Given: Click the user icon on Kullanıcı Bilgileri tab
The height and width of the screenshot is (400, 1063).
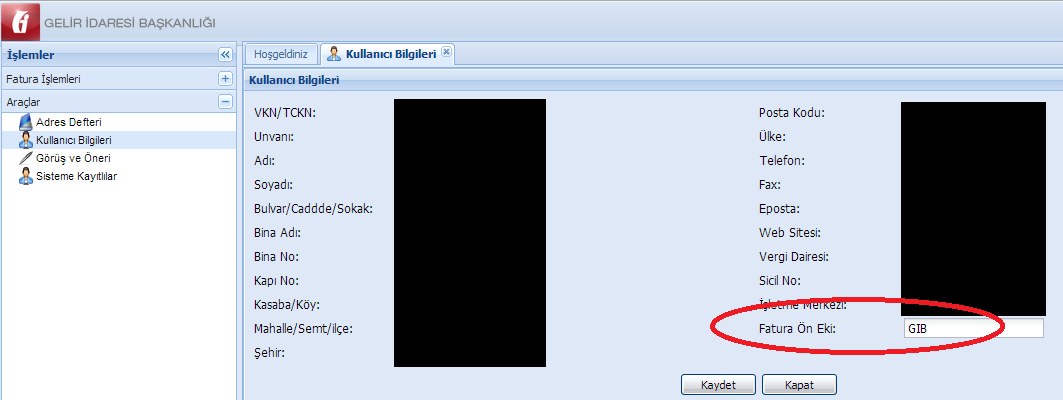Looking at the screenshot, I should pyautogui.click(x=334, y=54).
